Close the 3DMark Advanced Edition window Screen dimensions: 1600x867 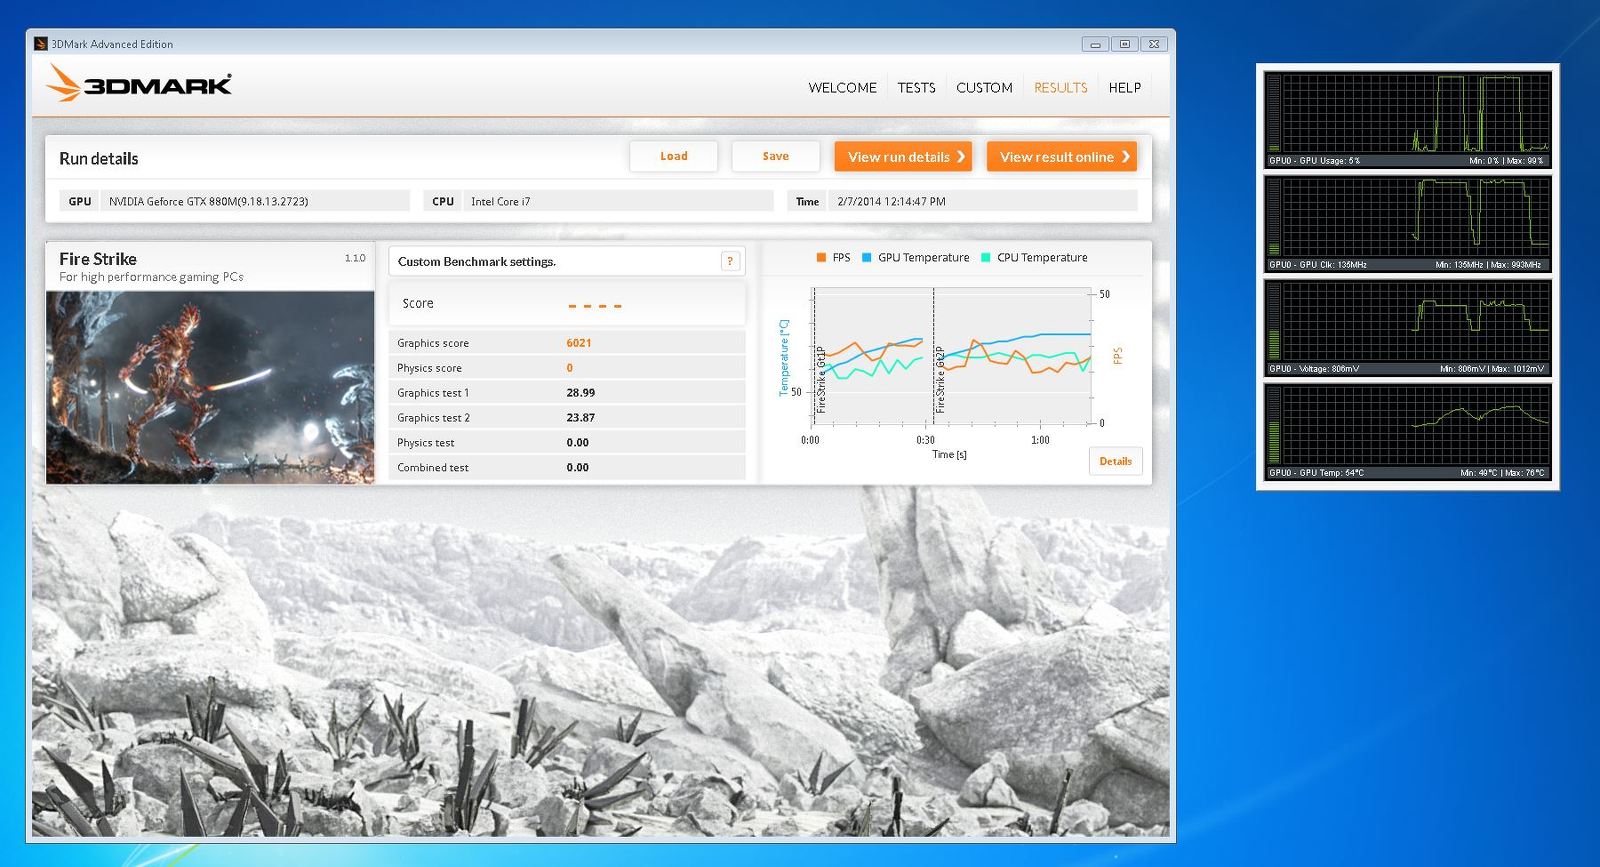click(1153, 44)
